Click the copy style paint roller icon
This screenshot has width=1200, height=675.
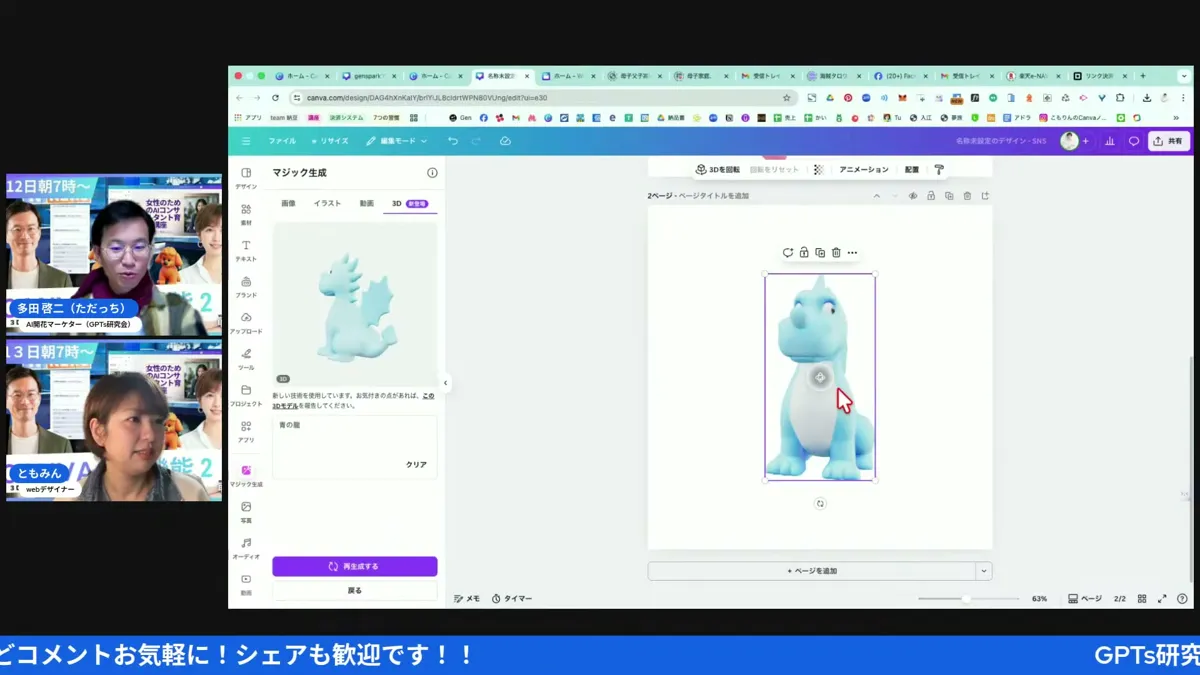coord(939,170)
